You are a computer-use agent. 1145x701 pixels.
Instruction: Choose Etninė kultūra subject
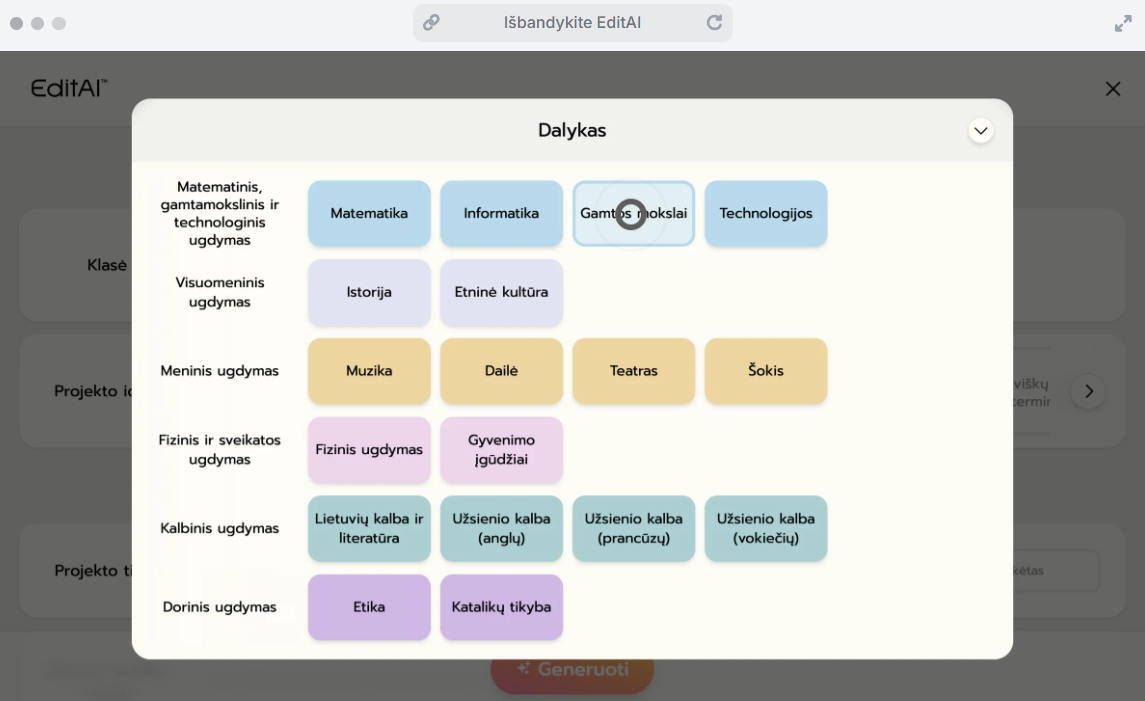[x=501, y=293]
